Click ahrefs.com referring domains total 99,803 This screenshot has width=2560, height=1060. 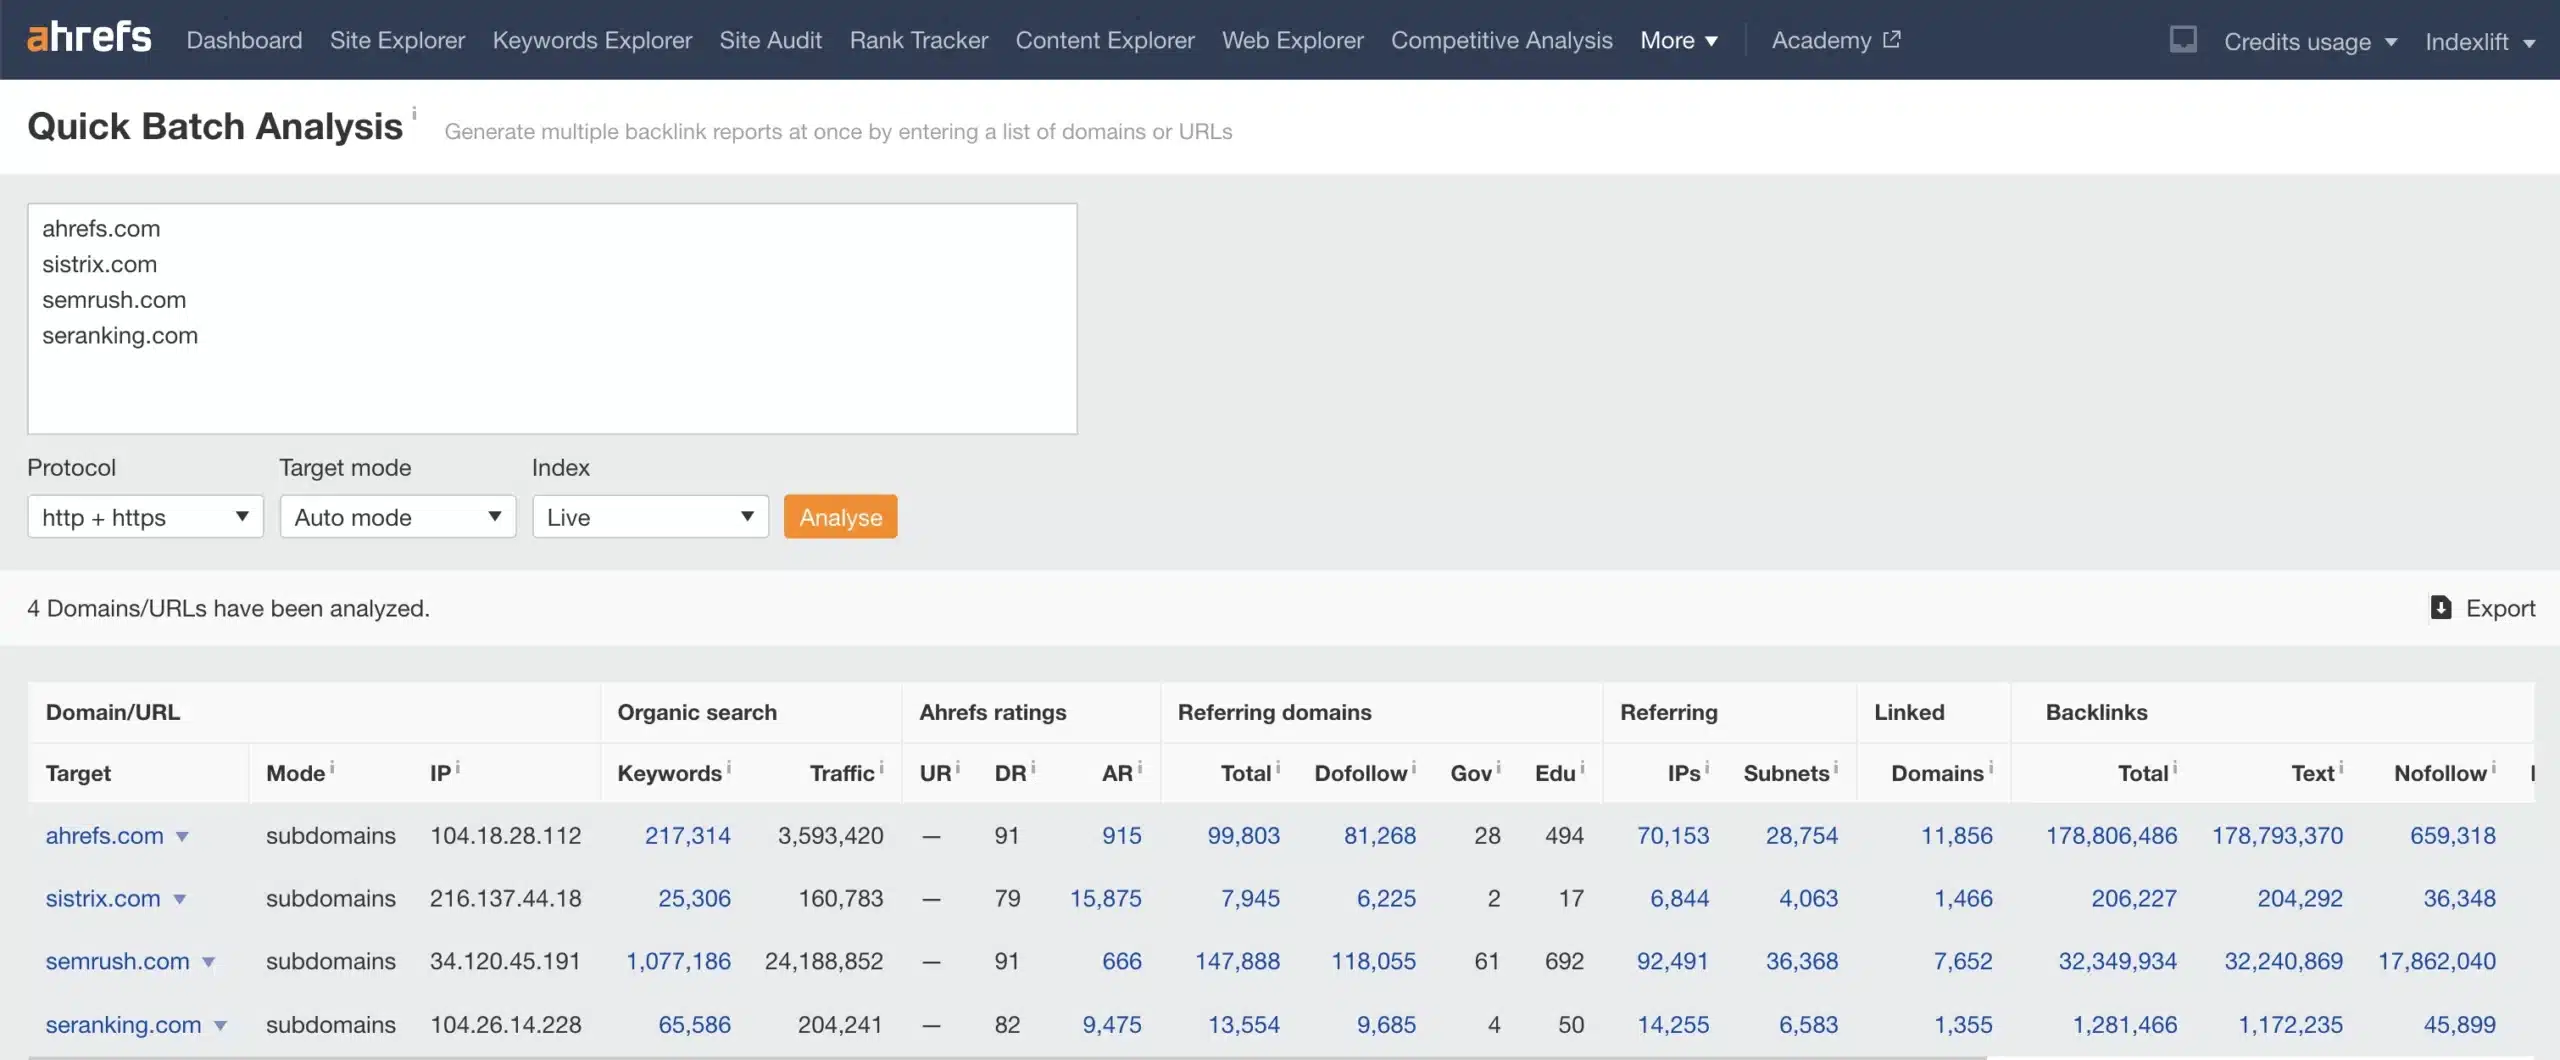pyautogui.click(x=1243, y=836)
